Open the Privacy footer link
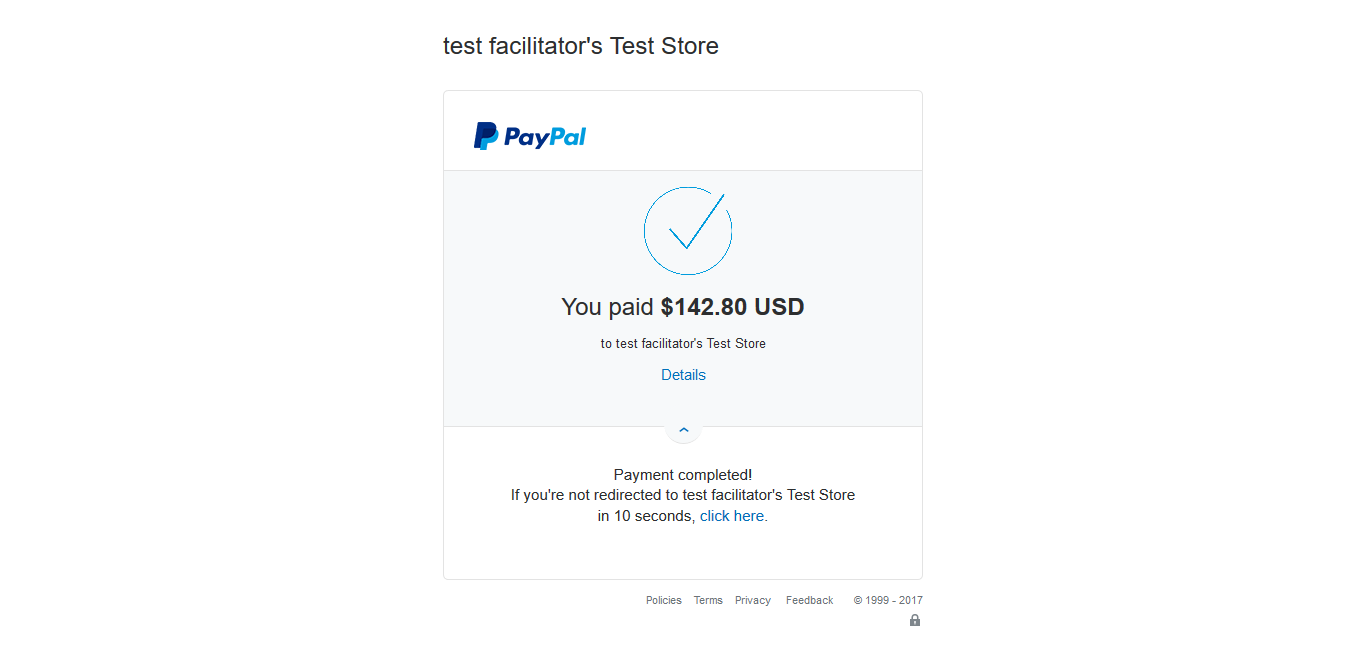This screenshot has height=659, width=1366. [x=753, y=600]
